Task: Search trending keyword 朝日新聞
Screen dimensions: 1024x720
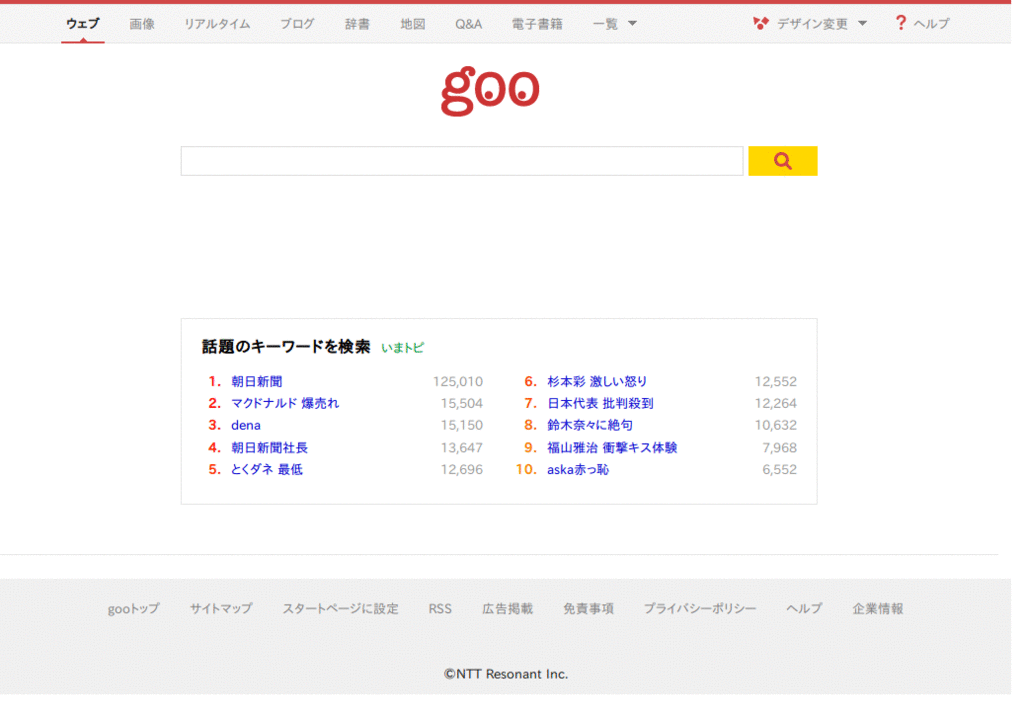Action: pyautogui.click(x=257, y=382)
